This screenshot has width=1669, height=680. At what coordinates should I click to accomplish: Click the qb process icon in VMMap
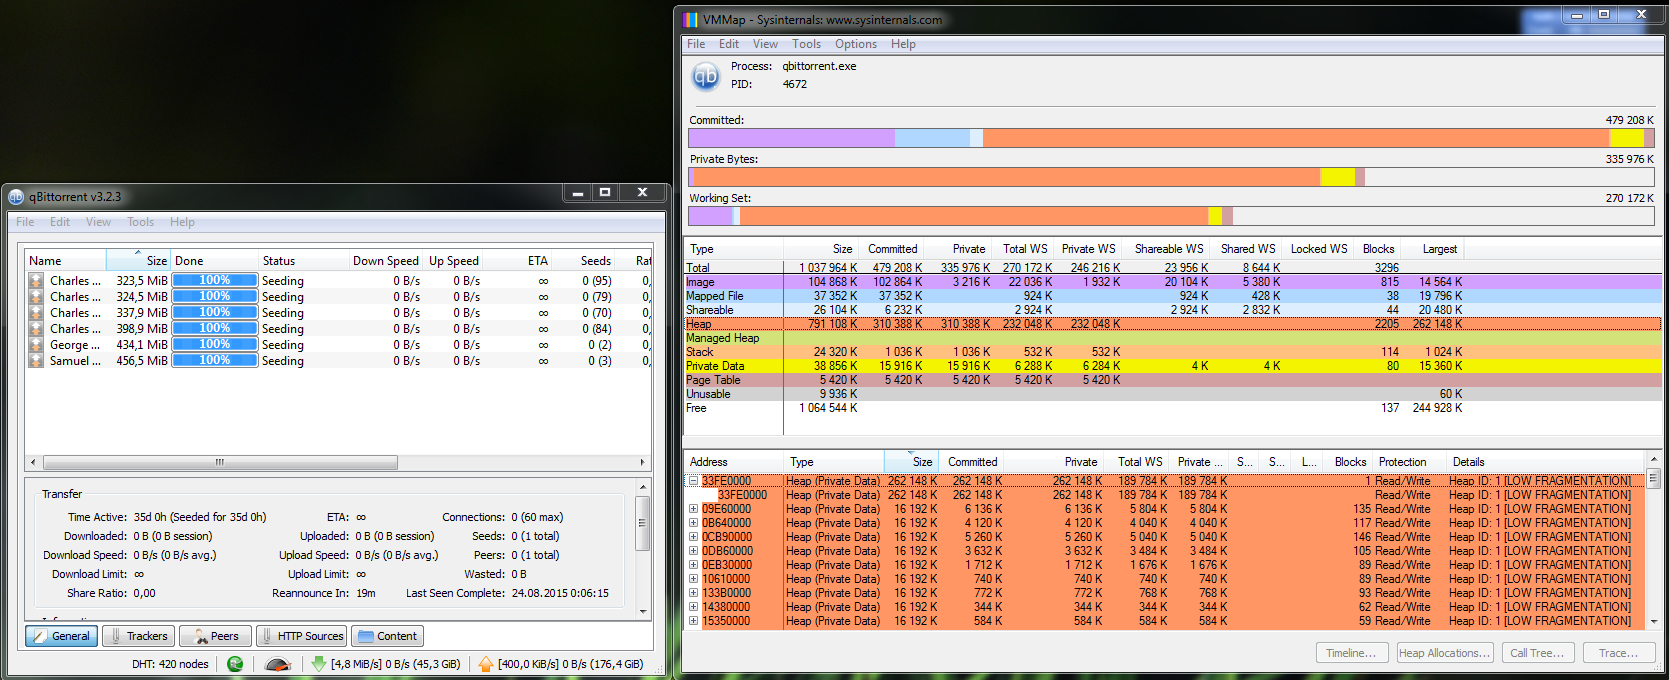coord(706,76)
